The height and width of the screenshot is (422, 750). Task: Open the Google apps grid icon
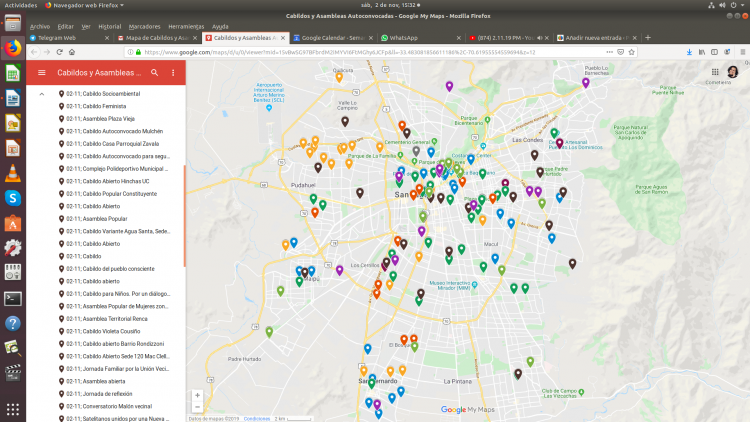[716, 72]
